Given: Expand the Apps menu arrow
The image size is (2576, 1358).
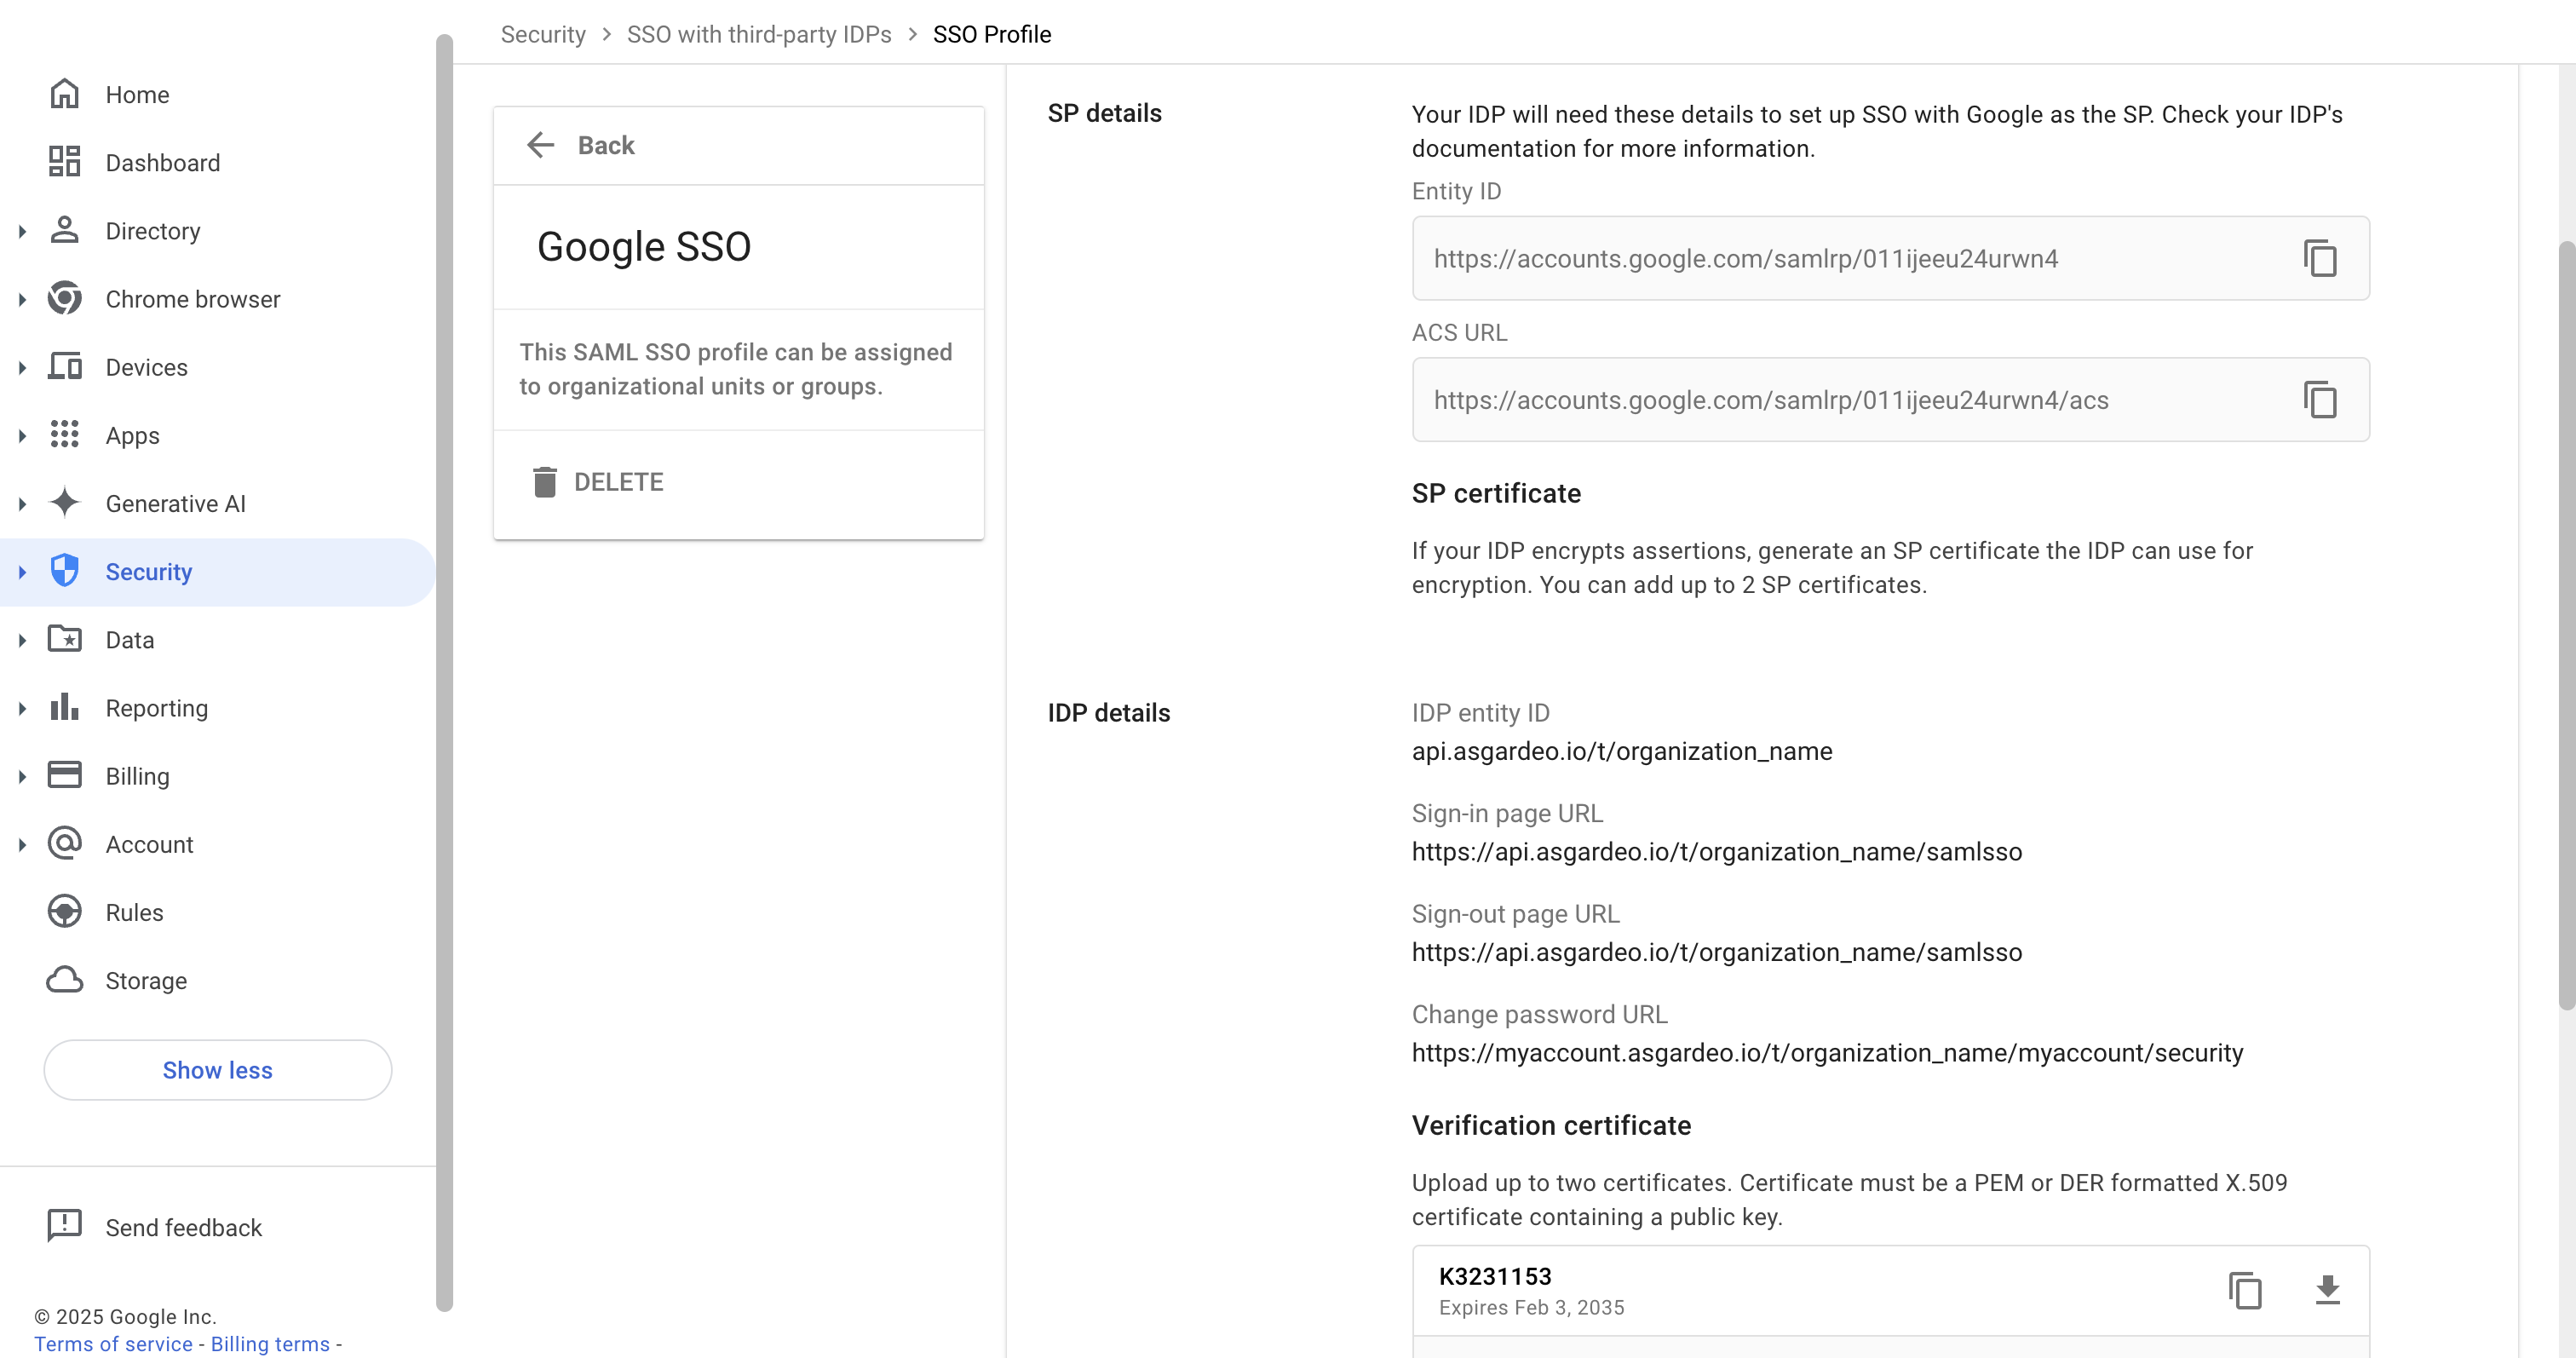Looking at the screenshot, I should pyautogui.click(x=22, y=435).
